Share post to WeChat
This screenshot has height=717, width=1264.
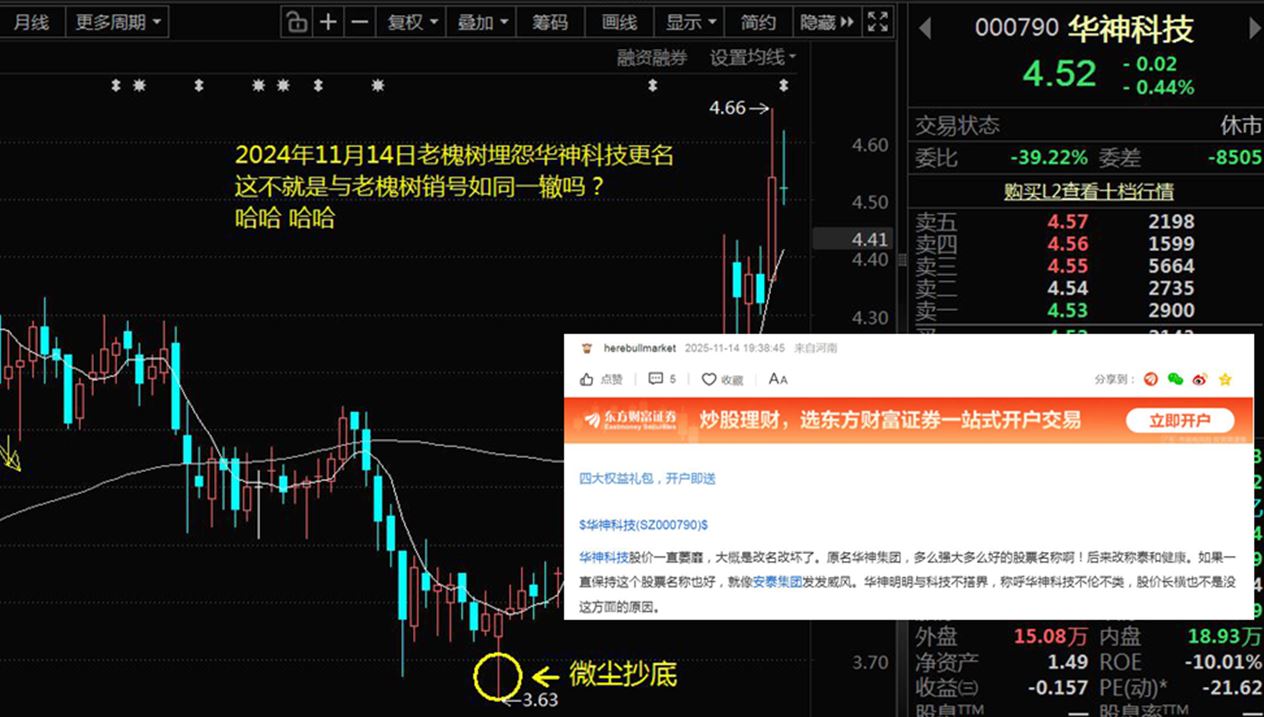tap(1176, 379)
